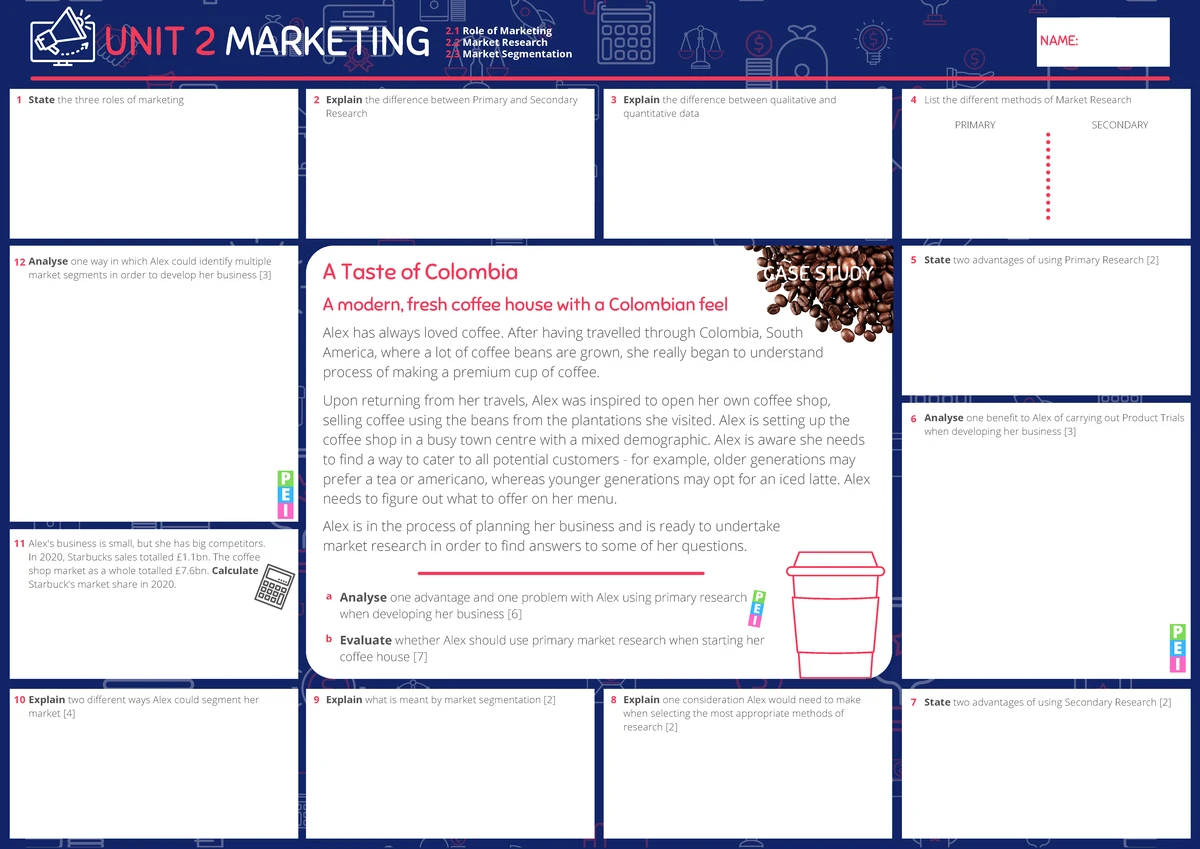Viewport: 1200px width, 849px height.
Task: Click case study question b starting "Evaluate whether Alex"
Action: tap(545, 648)
